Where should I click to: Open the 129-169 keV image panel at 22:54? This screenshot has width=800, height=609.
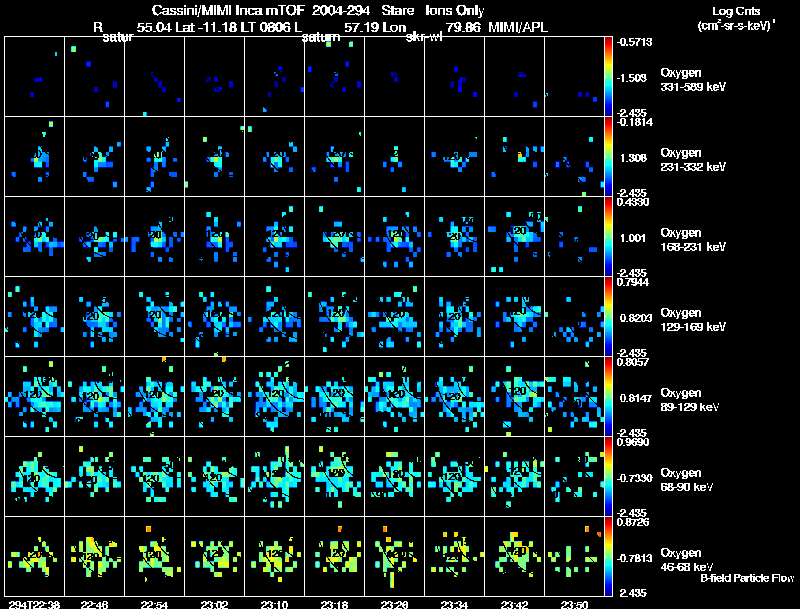(155, 317)
